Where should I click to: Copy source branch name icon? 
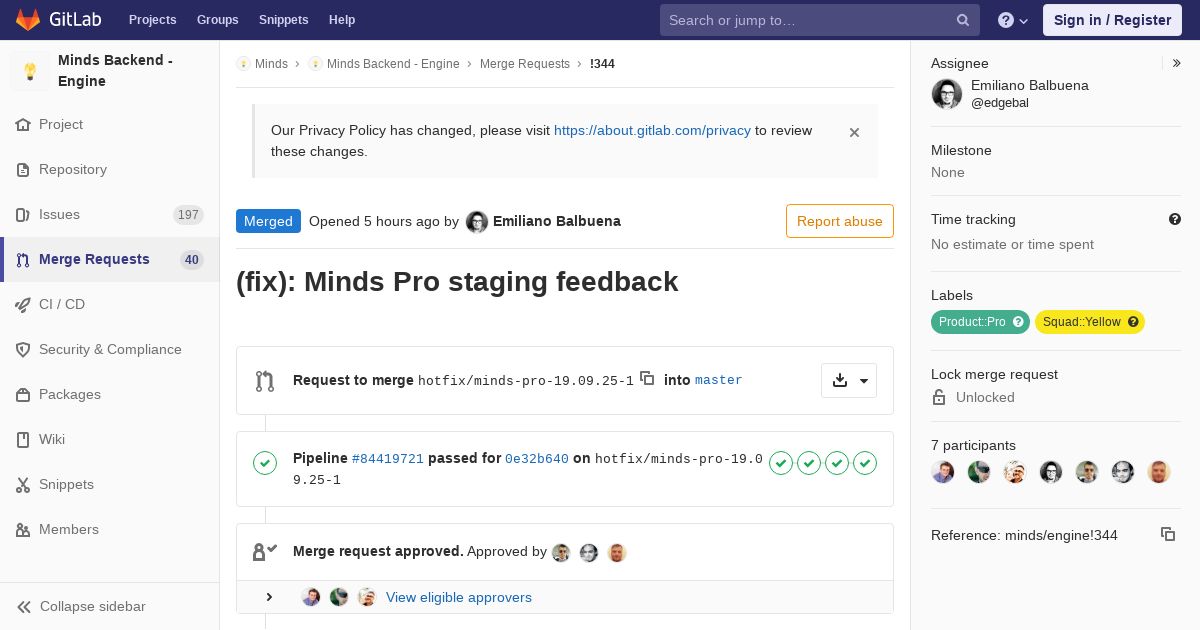(648, 378)
